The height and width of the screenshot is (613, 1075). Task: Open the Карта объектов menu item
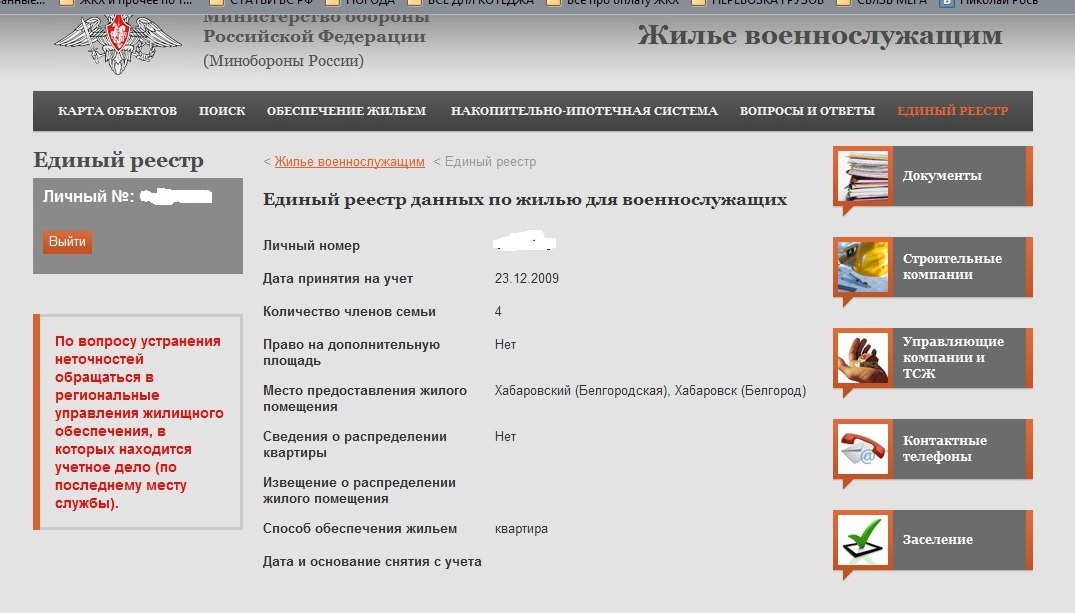pyautogui.click(x=117, y=111)
